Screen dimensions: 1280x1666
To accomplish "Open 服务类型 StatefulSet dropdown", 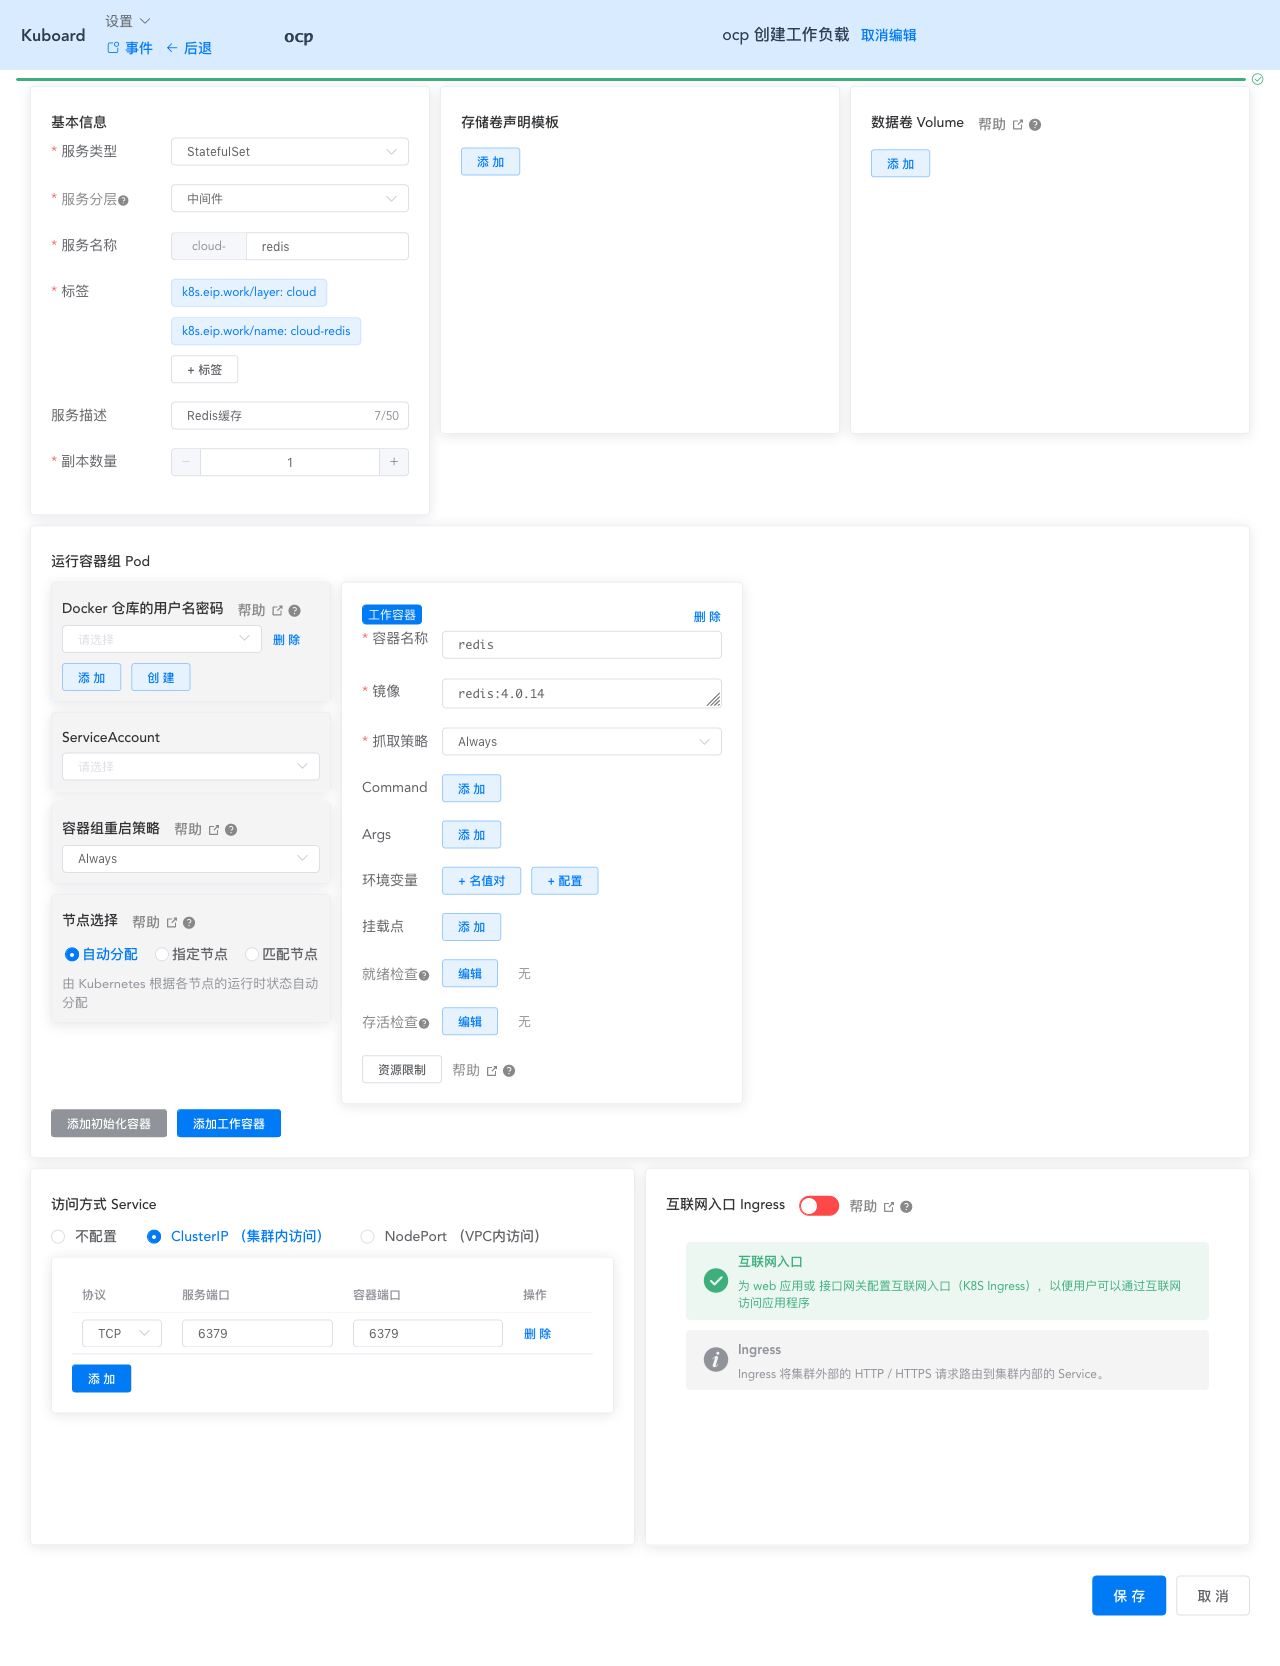I will pyautogui.click(x=290, y=152).
